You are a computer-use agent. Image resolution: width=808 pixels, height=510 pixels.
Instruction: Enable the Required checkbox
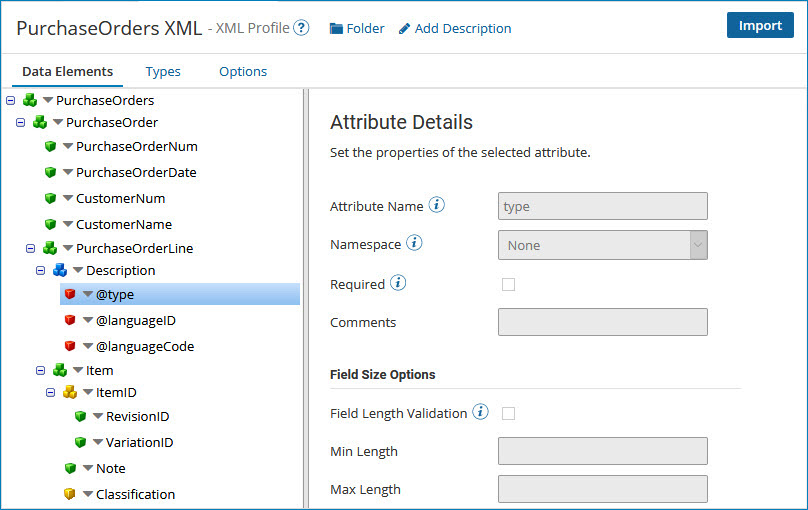pos(508,284)
